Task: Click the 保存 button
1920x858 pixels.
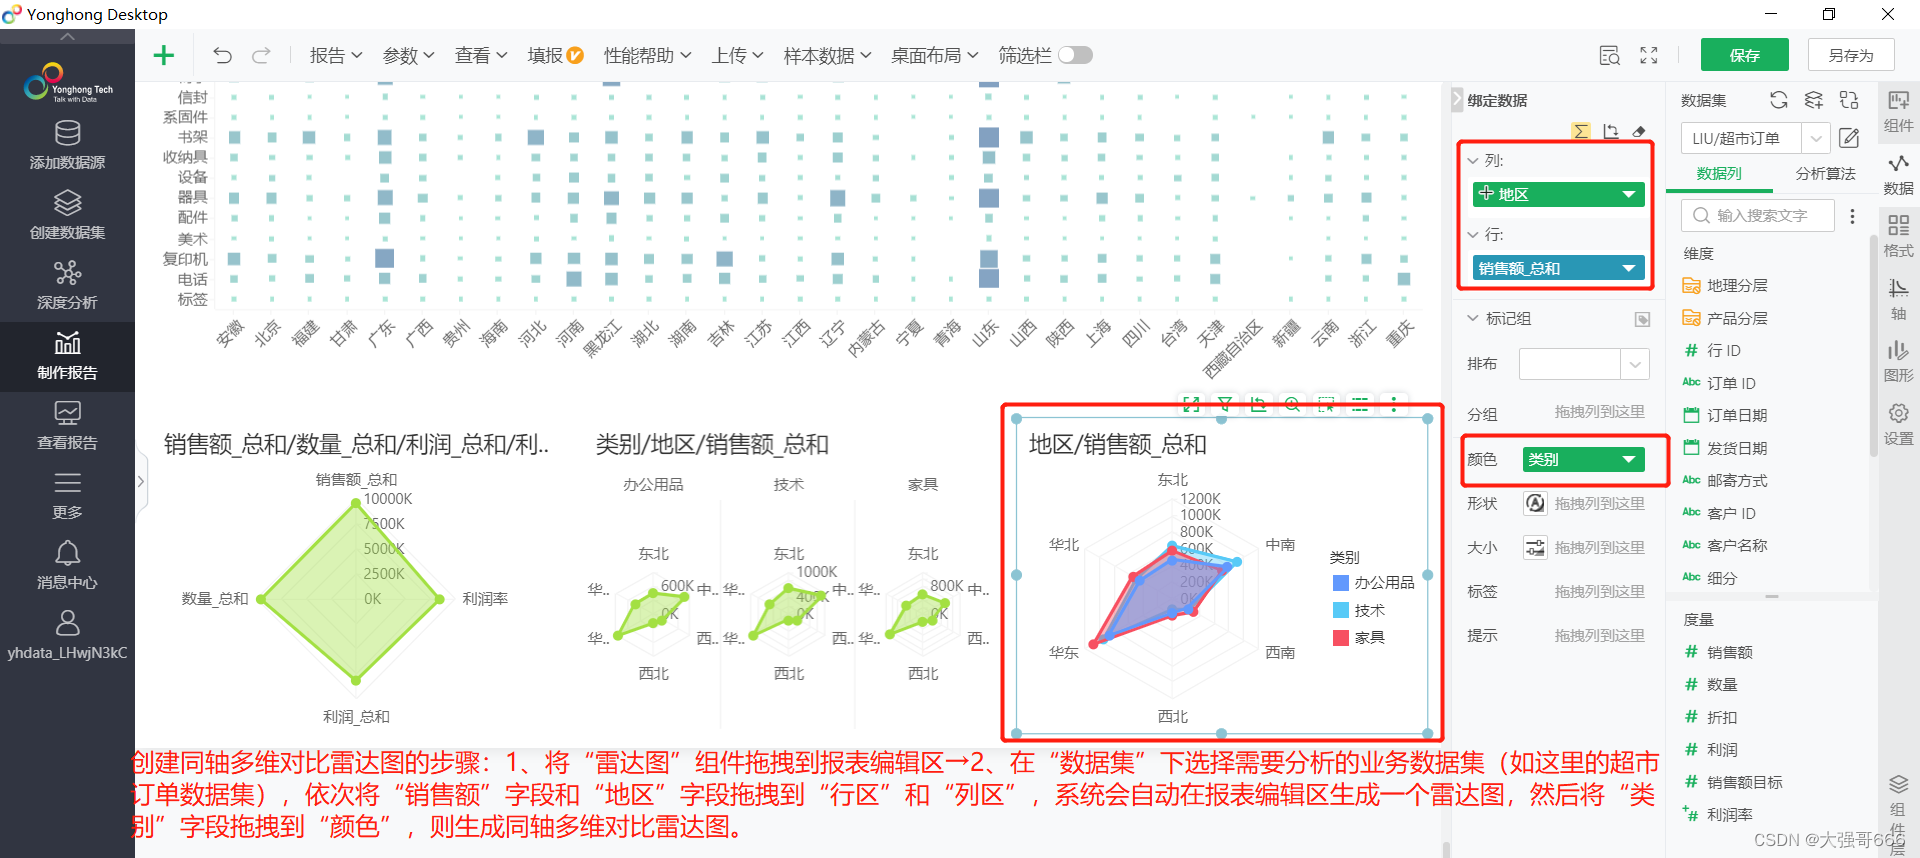Action: [1745, 55]
